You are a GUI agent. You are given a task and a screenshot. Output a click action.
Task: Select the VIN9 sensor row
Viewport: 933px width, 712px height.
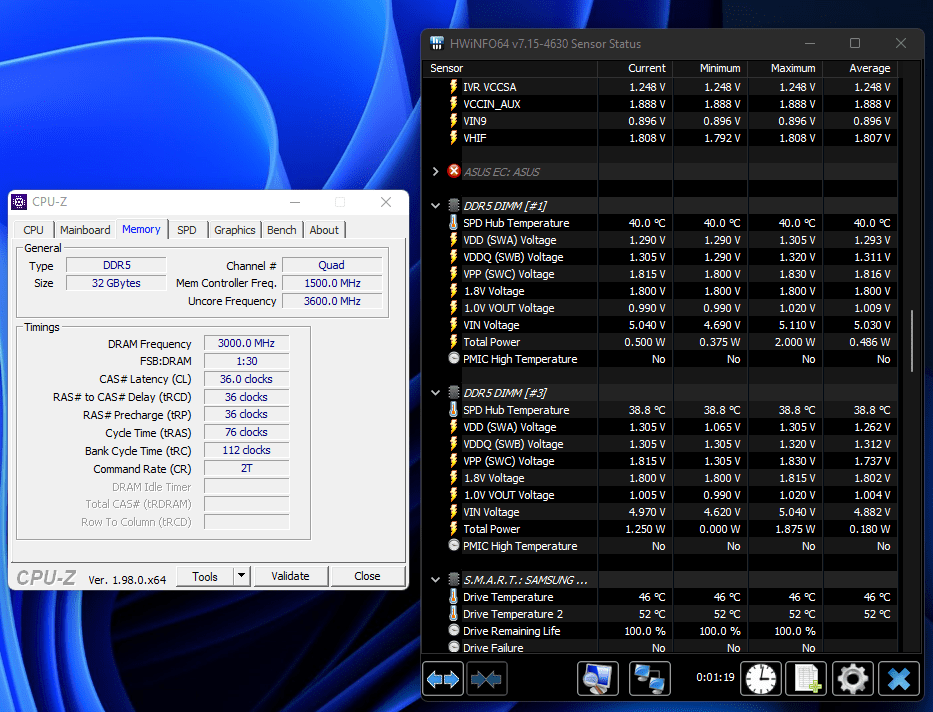coord(660,121)
